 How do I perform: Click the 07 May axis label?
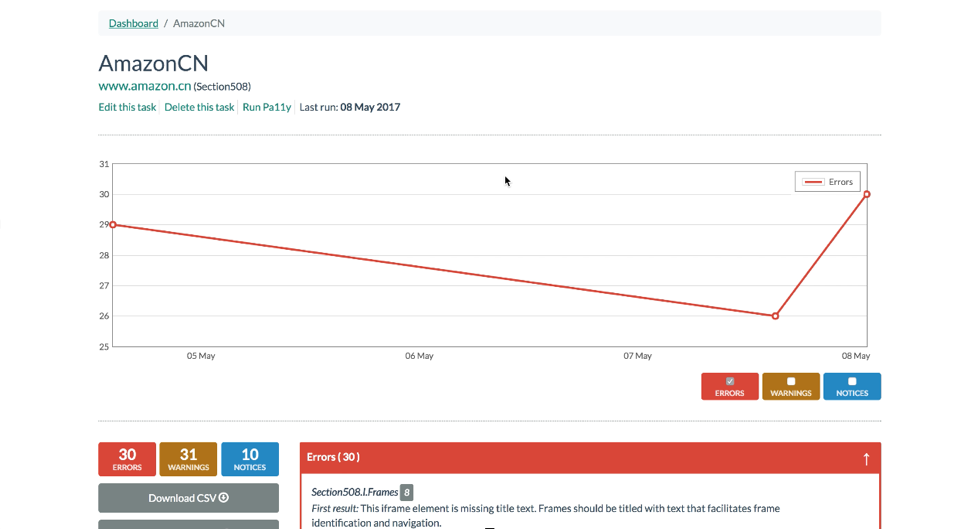[637, 356]
